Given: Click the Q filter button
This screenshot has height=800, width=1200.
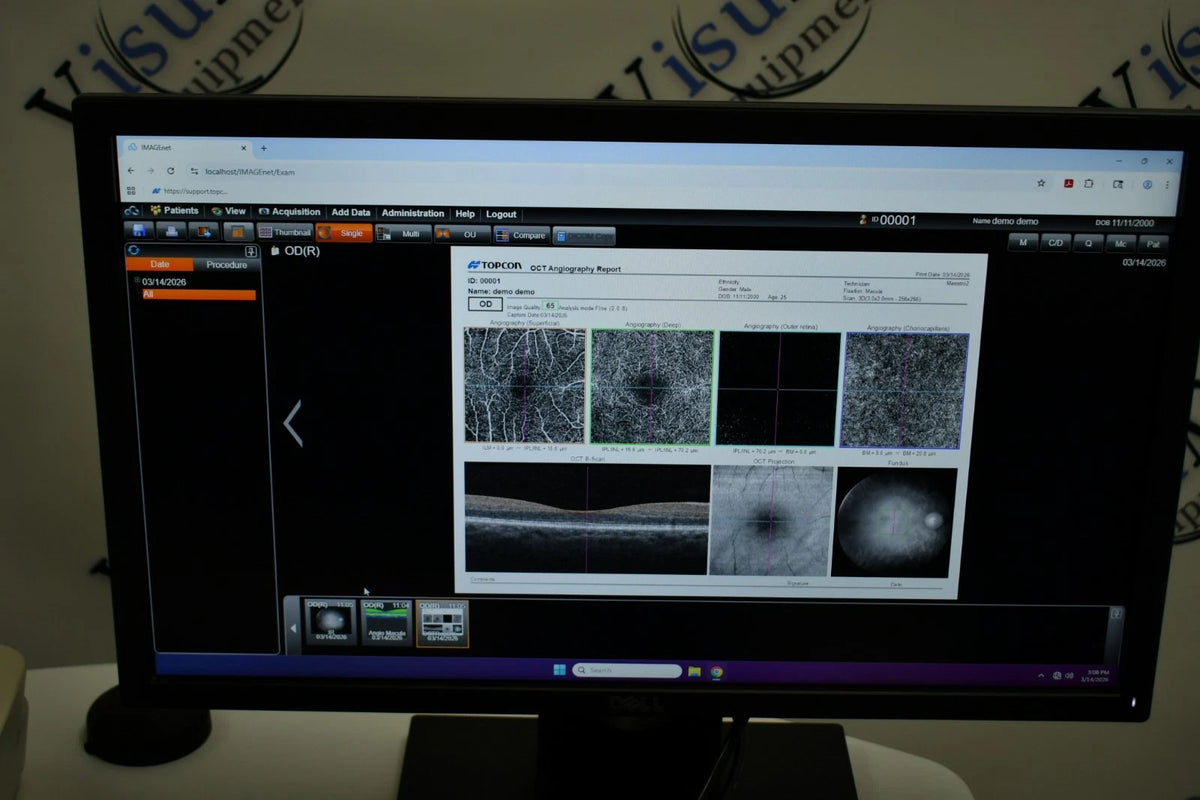Looking at the screenshot, I should click(x=1088, y=243).
